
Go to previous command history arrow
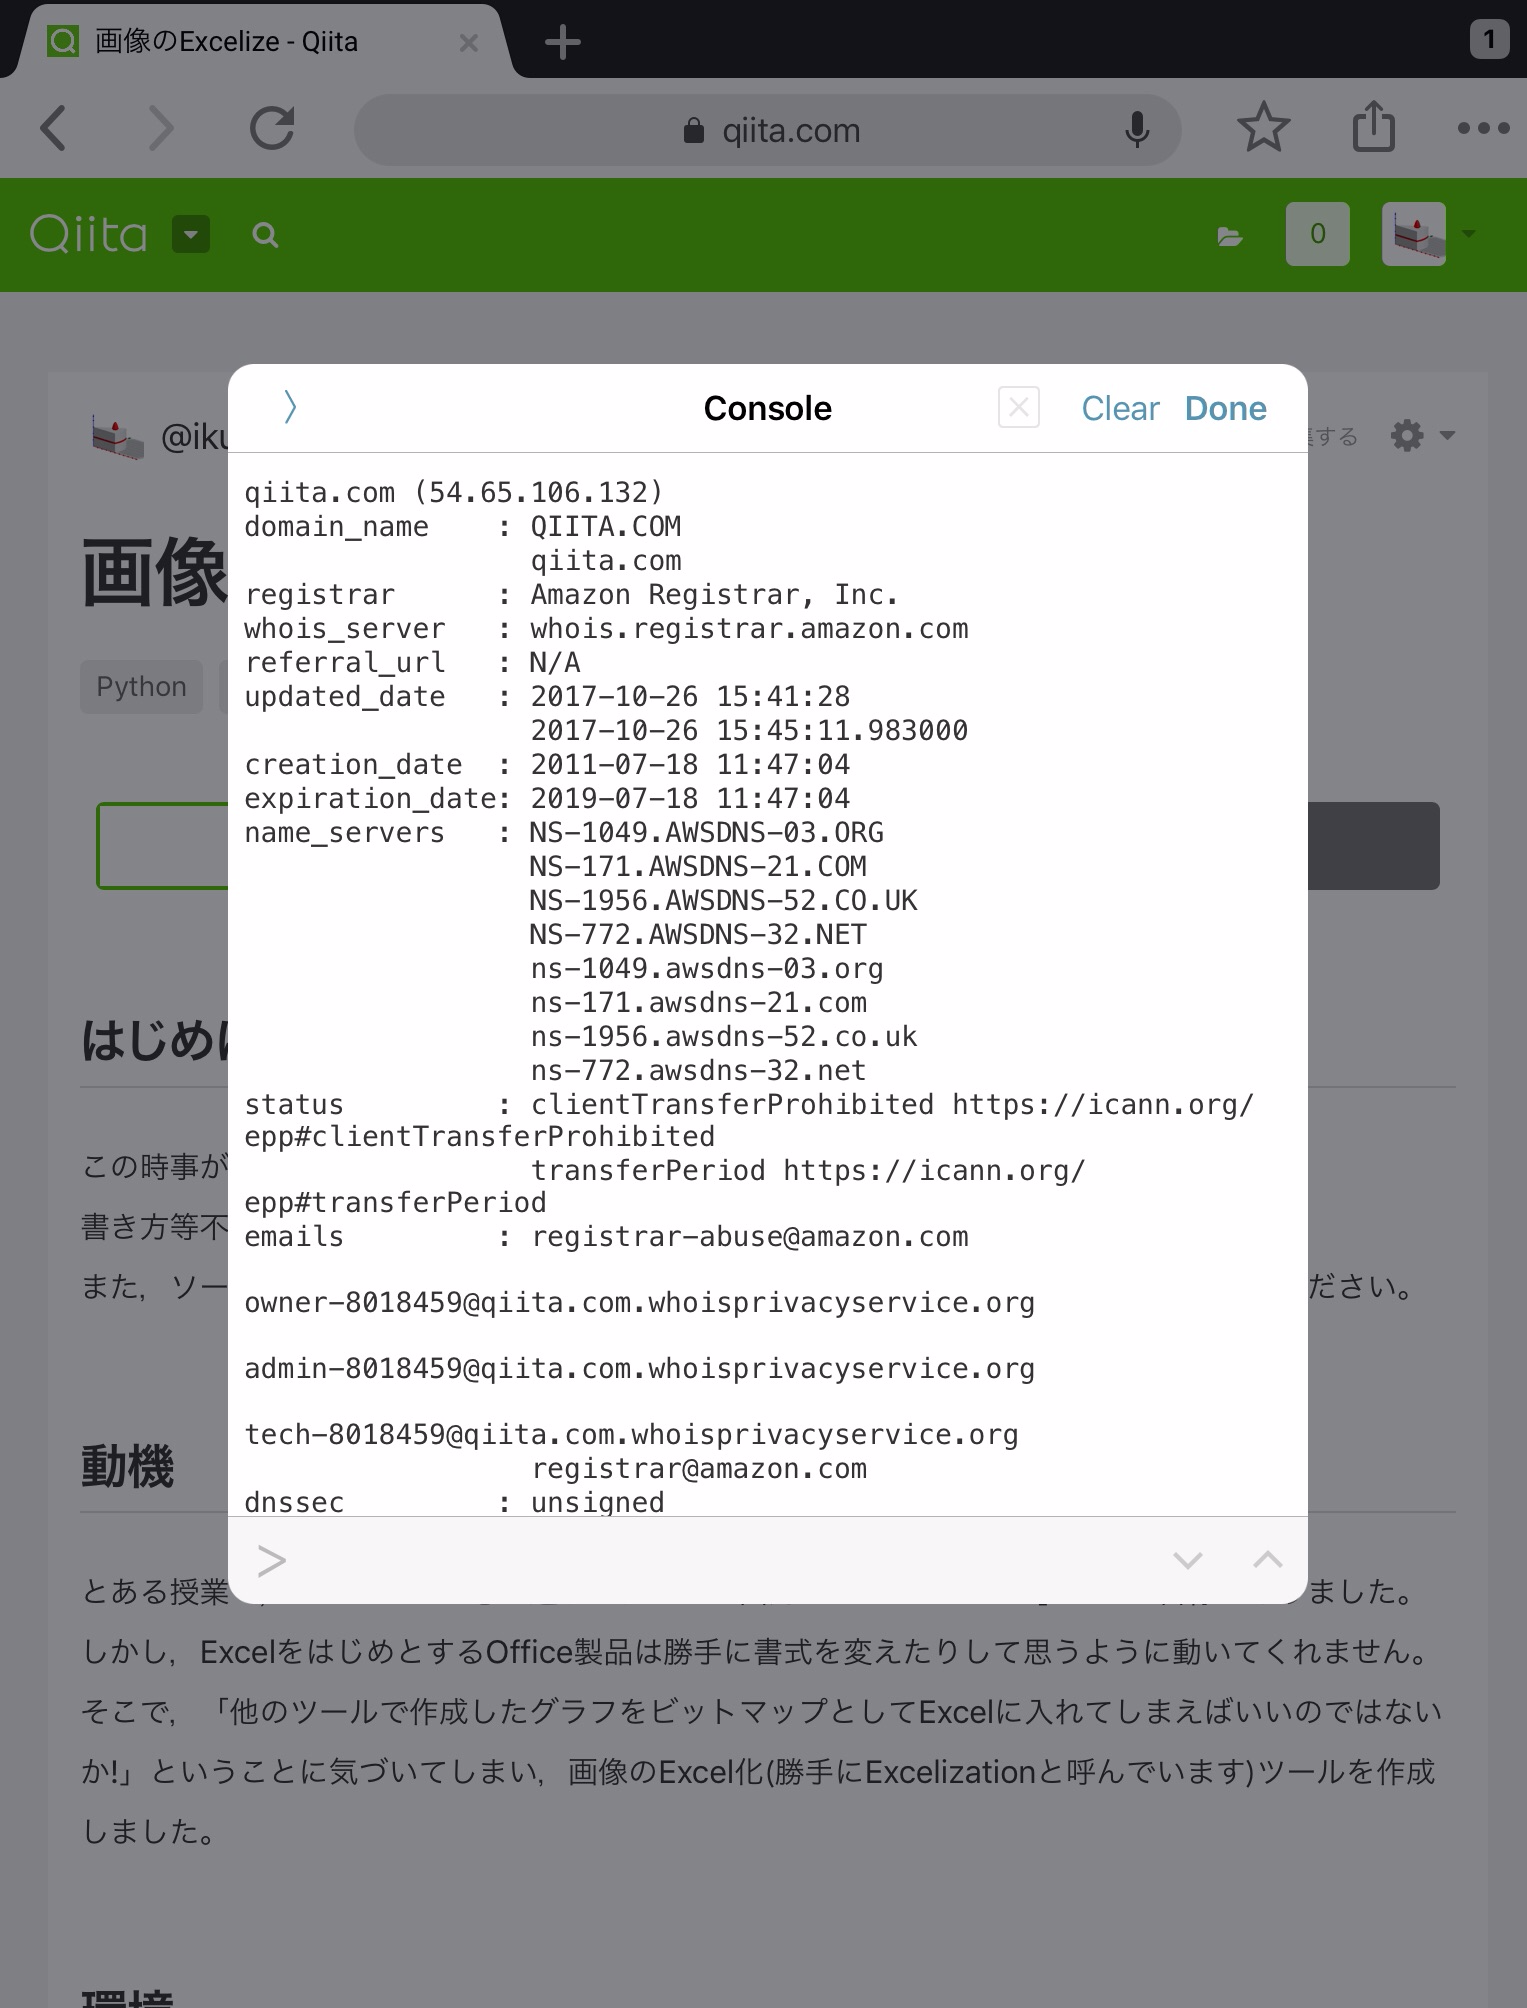point(1268,1560)
